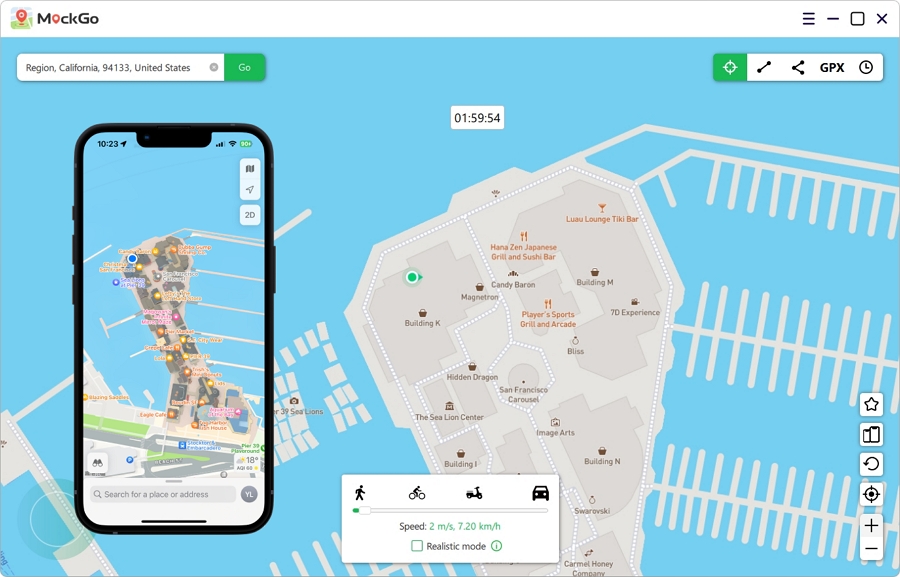Choose car driving speed mode
The image size is (900, 577).
pyautogui.click(x=540, y=493)
